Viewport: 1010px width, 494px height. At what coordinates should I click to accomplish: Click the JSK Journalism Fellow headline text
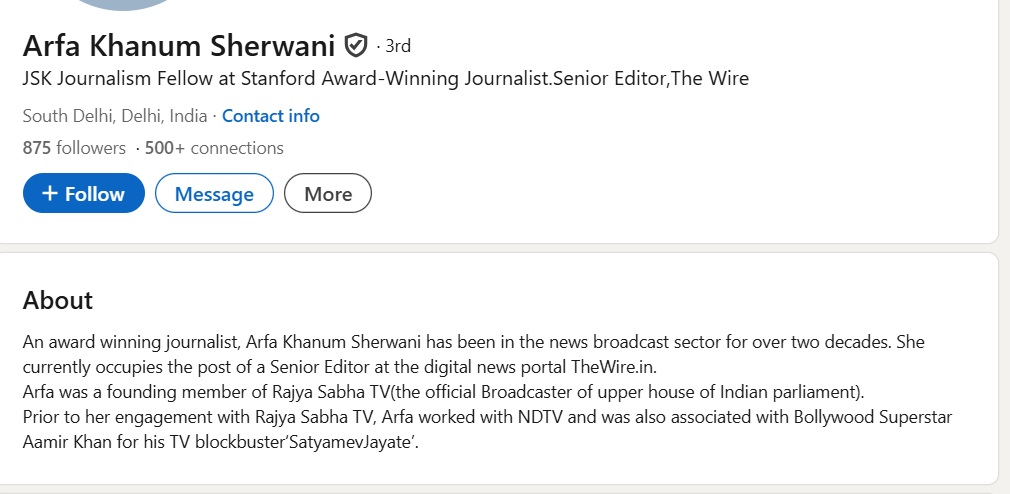pos(385,78)
